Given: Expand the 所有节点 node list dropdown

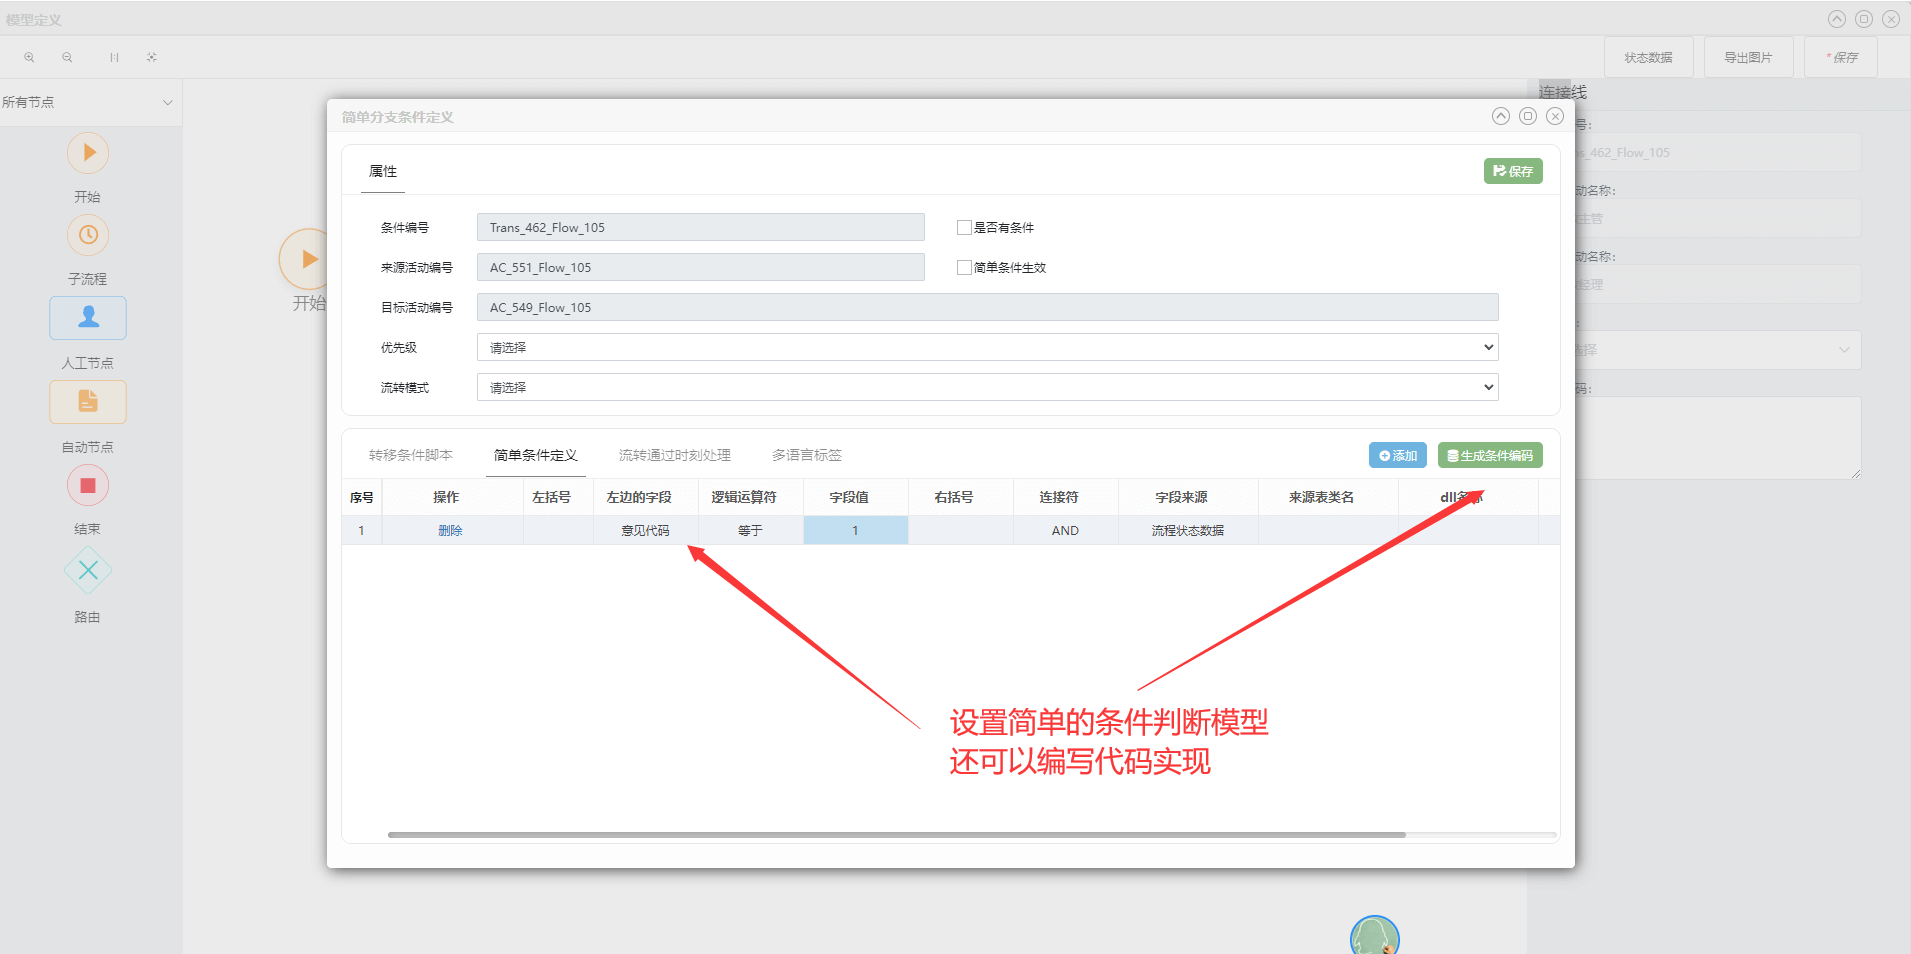Looking at the screenshot, I should 167,102.
